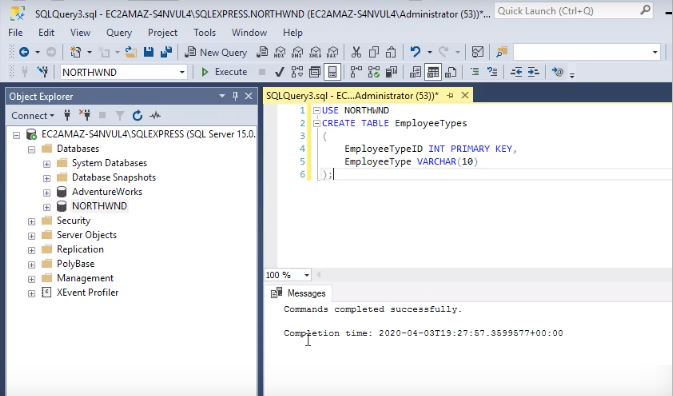The height and width of the screenshot is (396, 673).
Task: Open a New Query window
Action: (x=216, y=52)
